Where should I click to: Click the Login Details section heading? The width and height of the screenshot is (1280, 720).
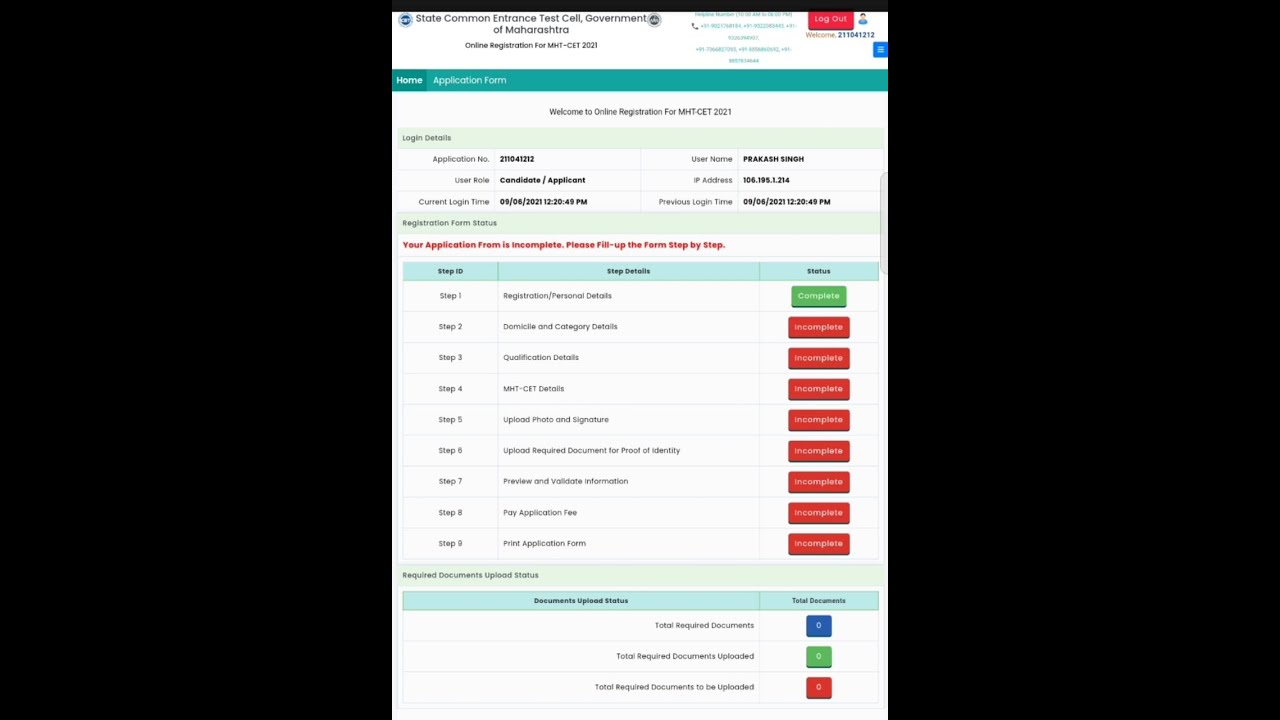(x=427, y=138)
